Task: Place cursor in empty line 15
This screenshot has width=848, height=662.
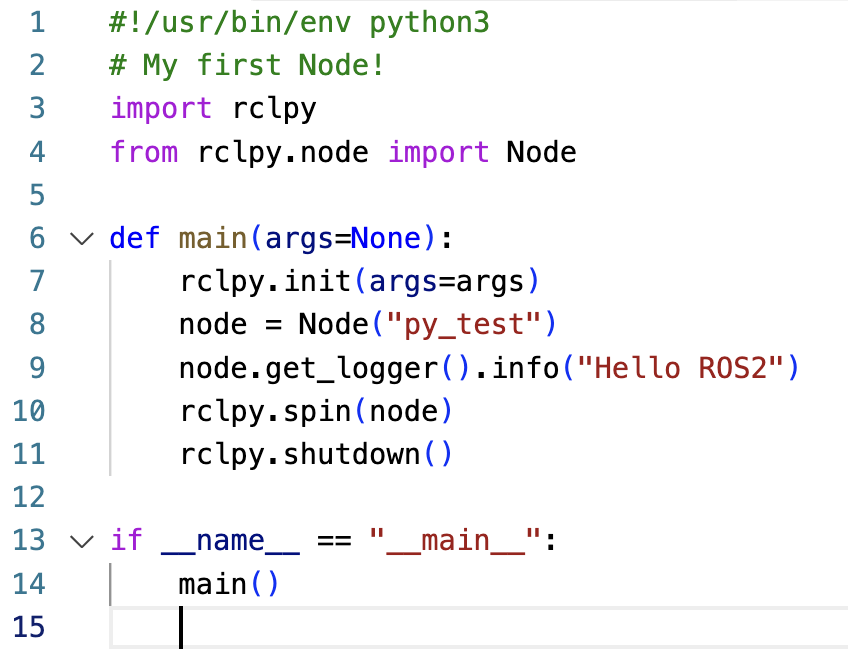Action: pyautogui.click(x=479, y=627)
